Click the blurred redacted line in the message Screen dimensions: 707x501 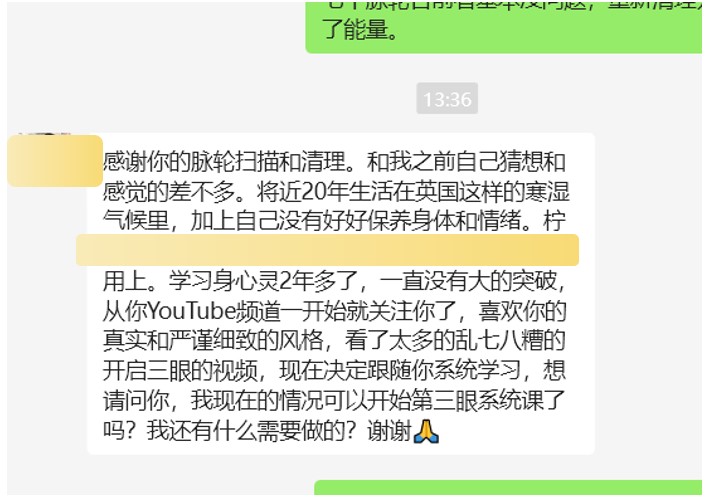pos(327,250)
